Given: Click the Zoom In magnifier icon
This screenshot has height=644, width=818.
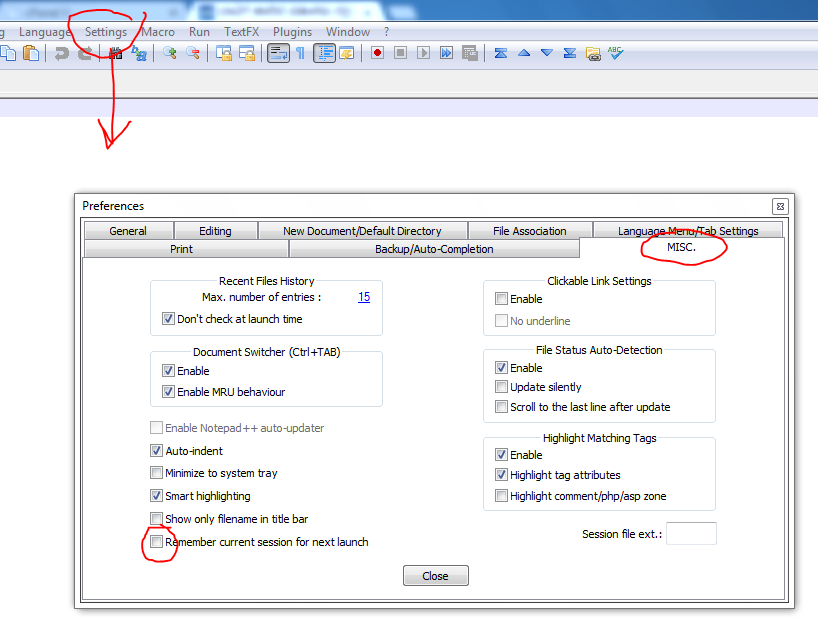Looking at the screenshot, I should 169,53.
